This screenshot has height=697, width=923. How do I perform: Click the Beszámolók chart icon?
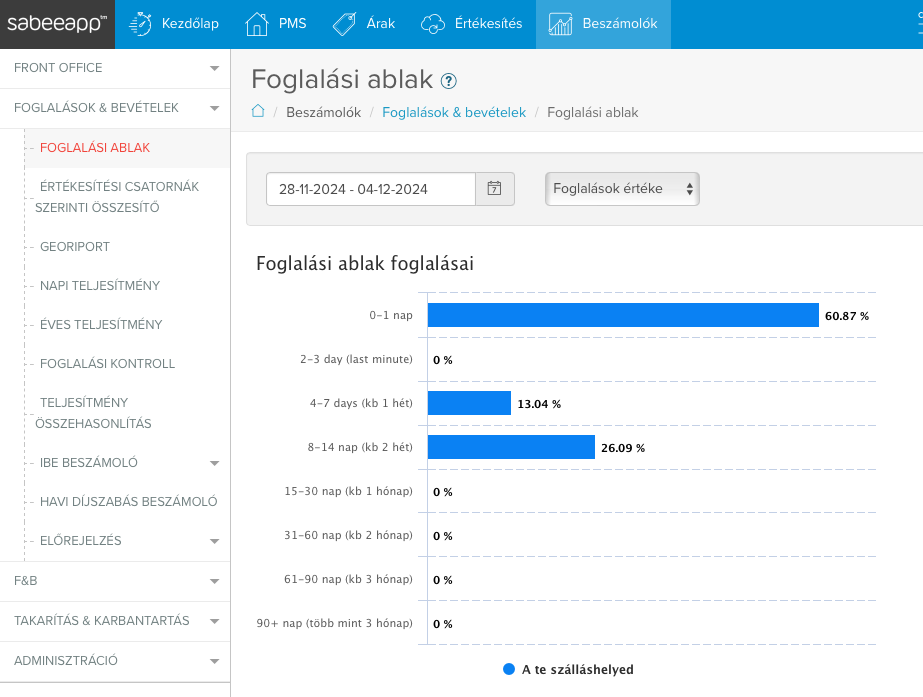coord(560,24)
